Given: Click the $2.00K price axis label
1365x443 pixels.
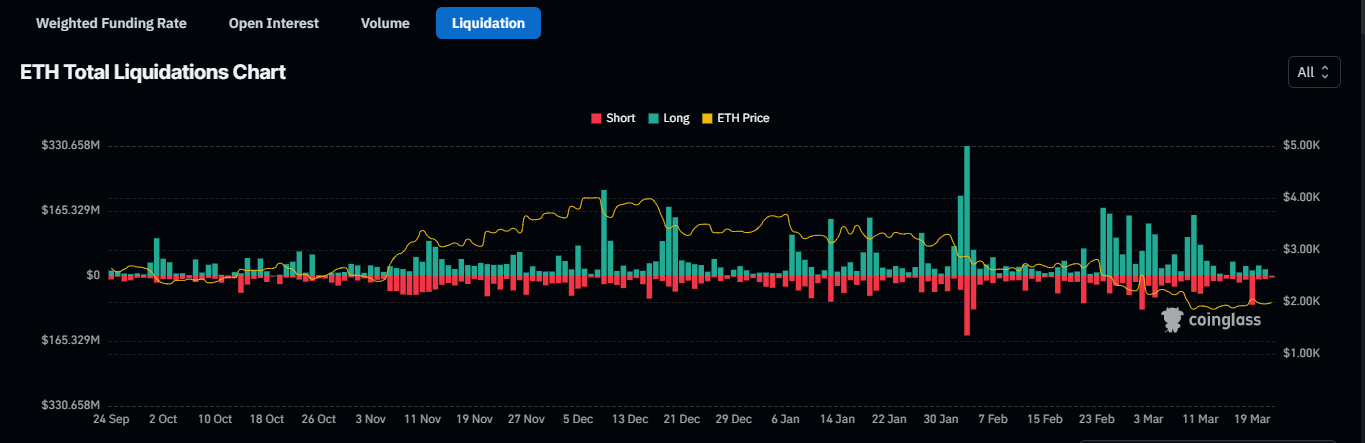Looking at the screenshot, I should (1300, 301).
